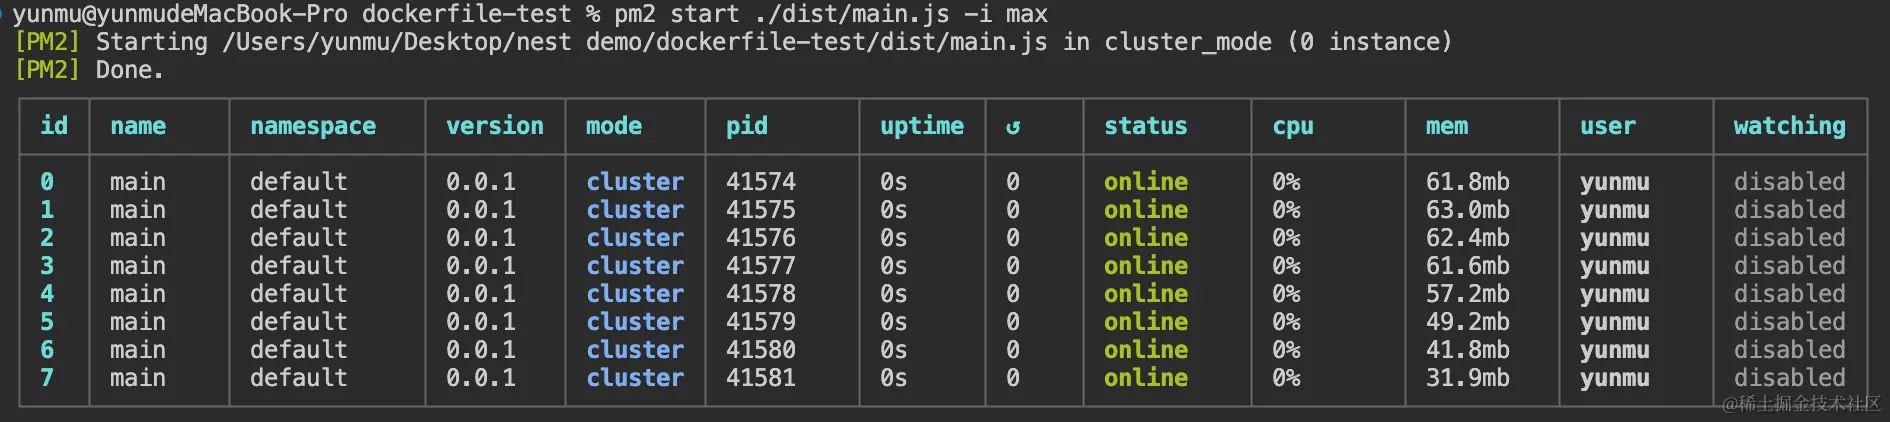The height and width of the screenshot is (422, 1890).
Task: Click memory value 62.4mb
Action: click(1468, 238)
